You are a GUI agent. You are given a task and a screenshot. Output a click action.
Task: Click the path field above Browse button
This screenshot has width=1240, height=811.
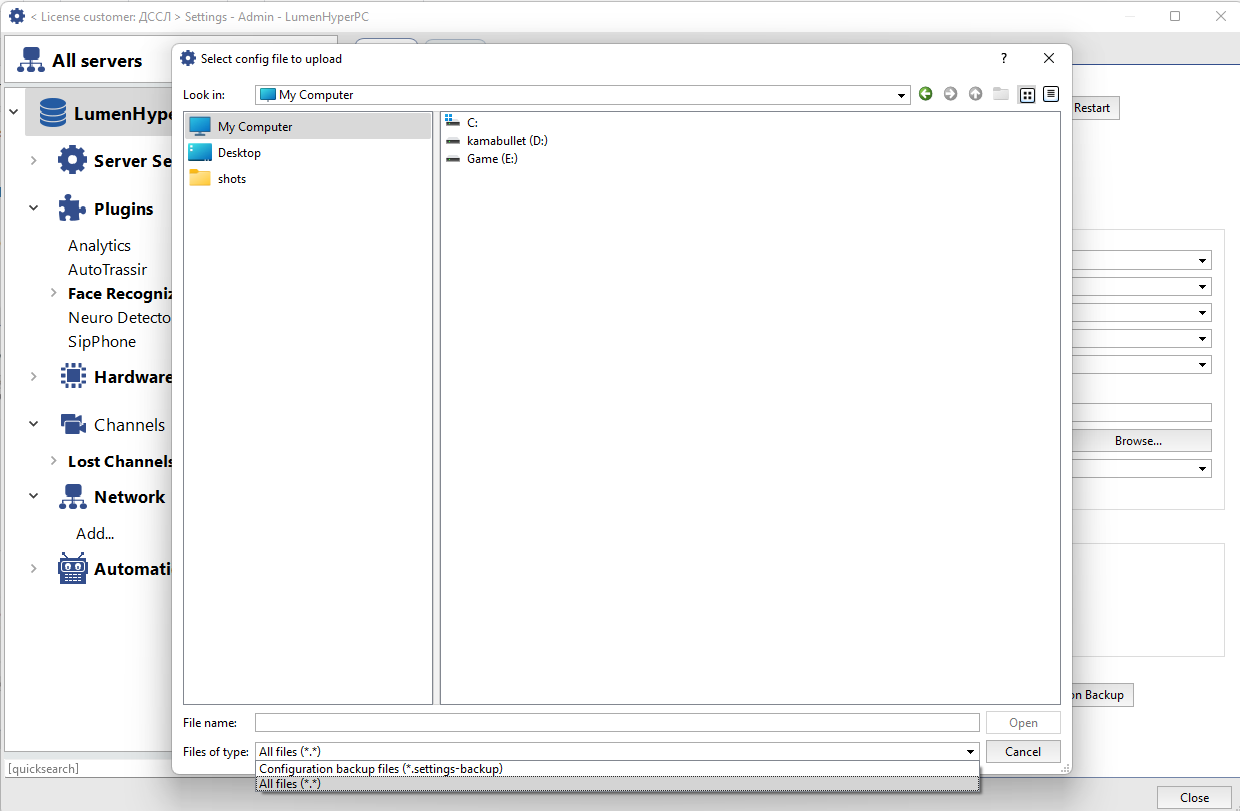point(1141,413)
